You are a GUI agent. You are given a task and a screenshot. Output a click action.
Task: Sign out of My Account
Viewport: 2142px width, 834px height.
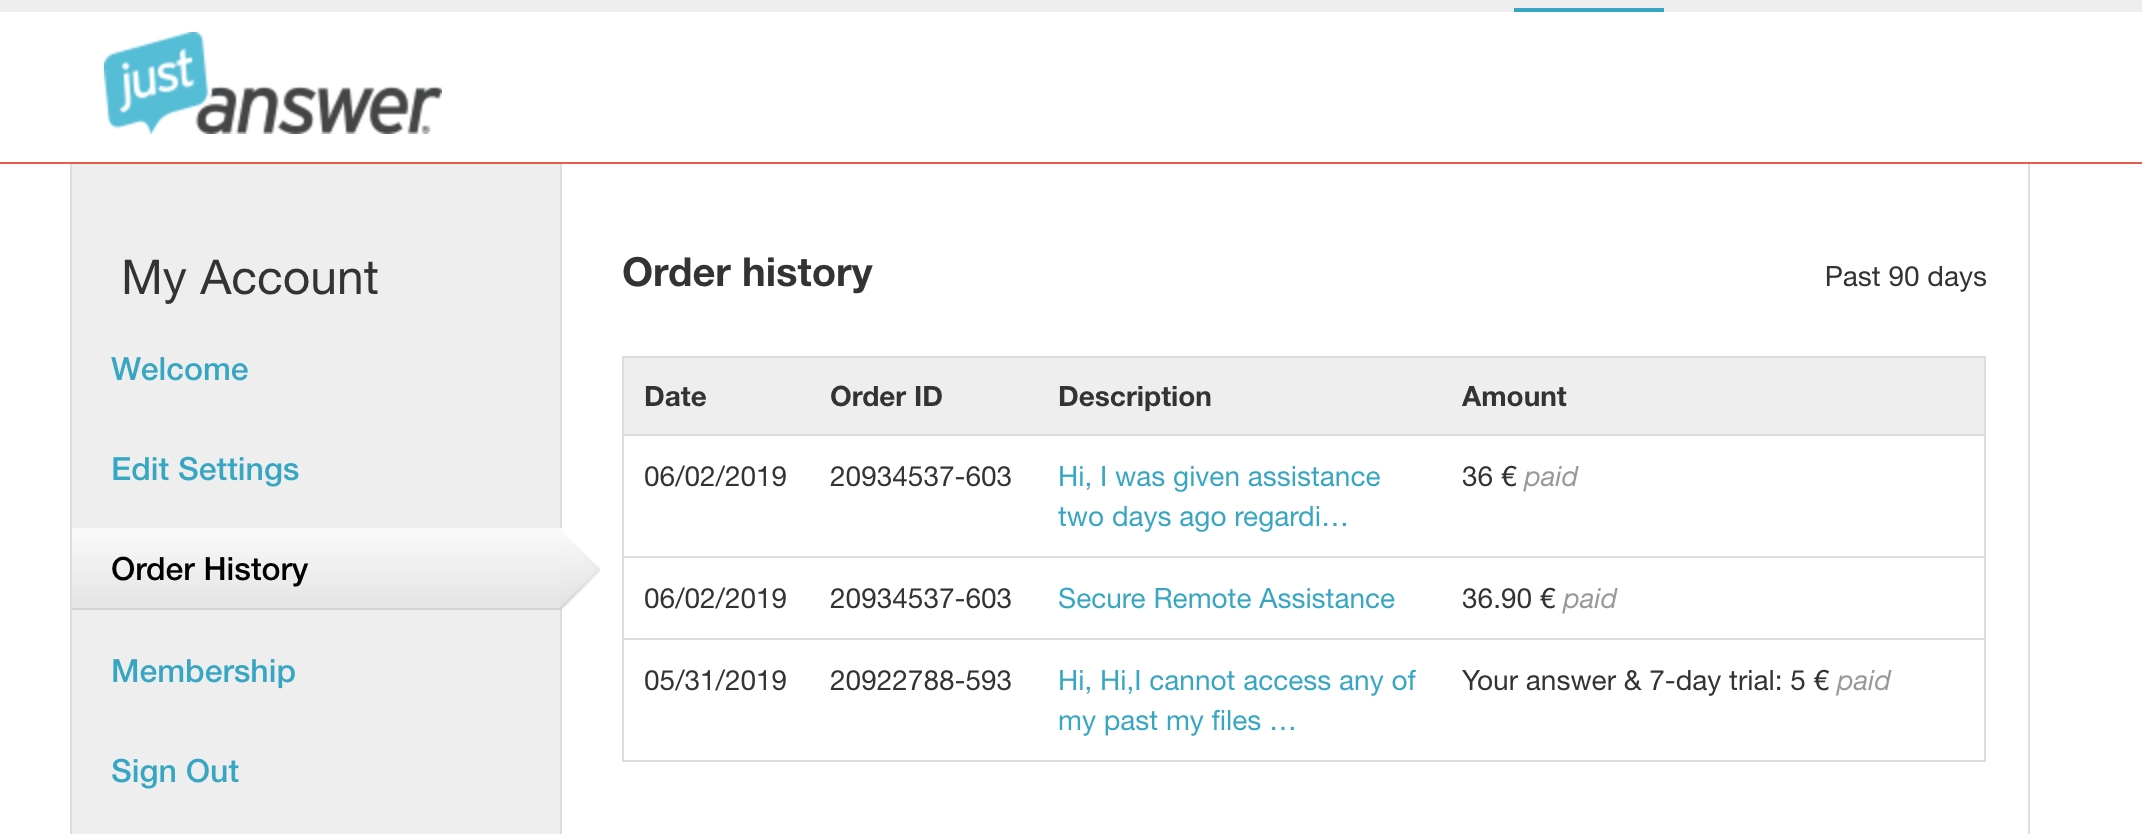tap(175, 771)
